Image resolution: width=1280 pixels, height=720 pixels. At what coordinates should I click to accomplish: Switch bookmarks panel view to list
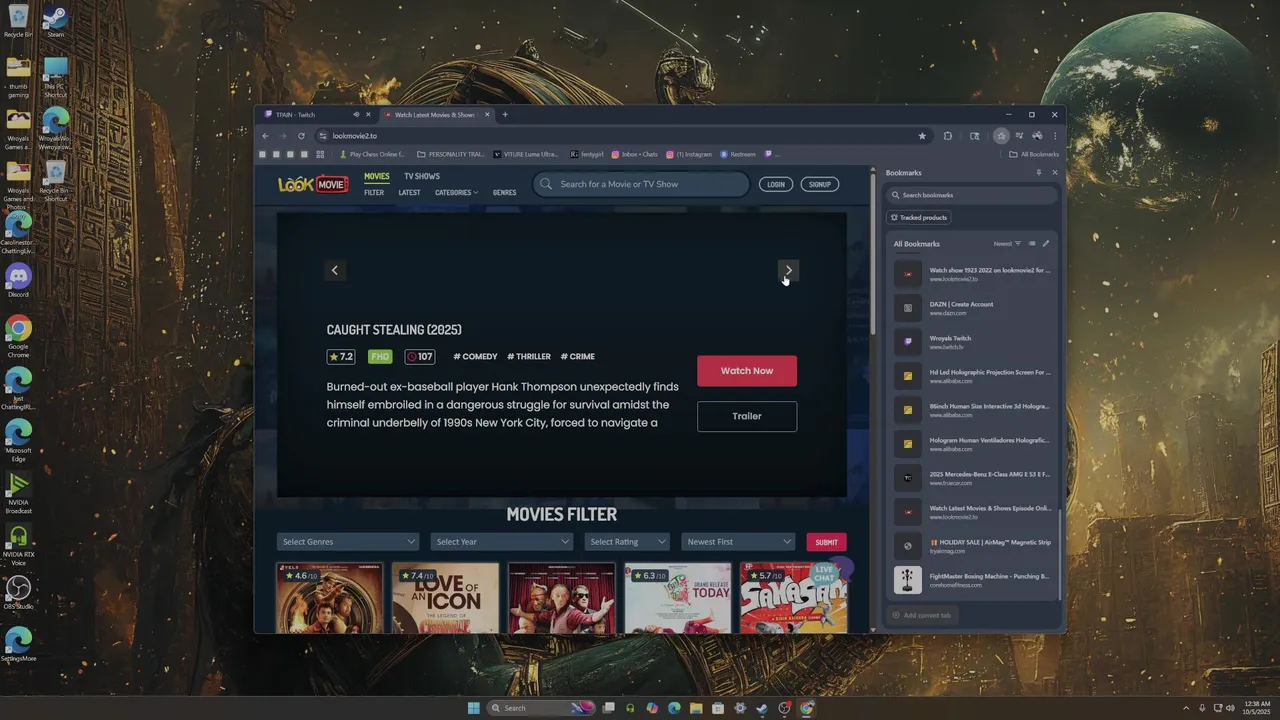pos(1032,244)
